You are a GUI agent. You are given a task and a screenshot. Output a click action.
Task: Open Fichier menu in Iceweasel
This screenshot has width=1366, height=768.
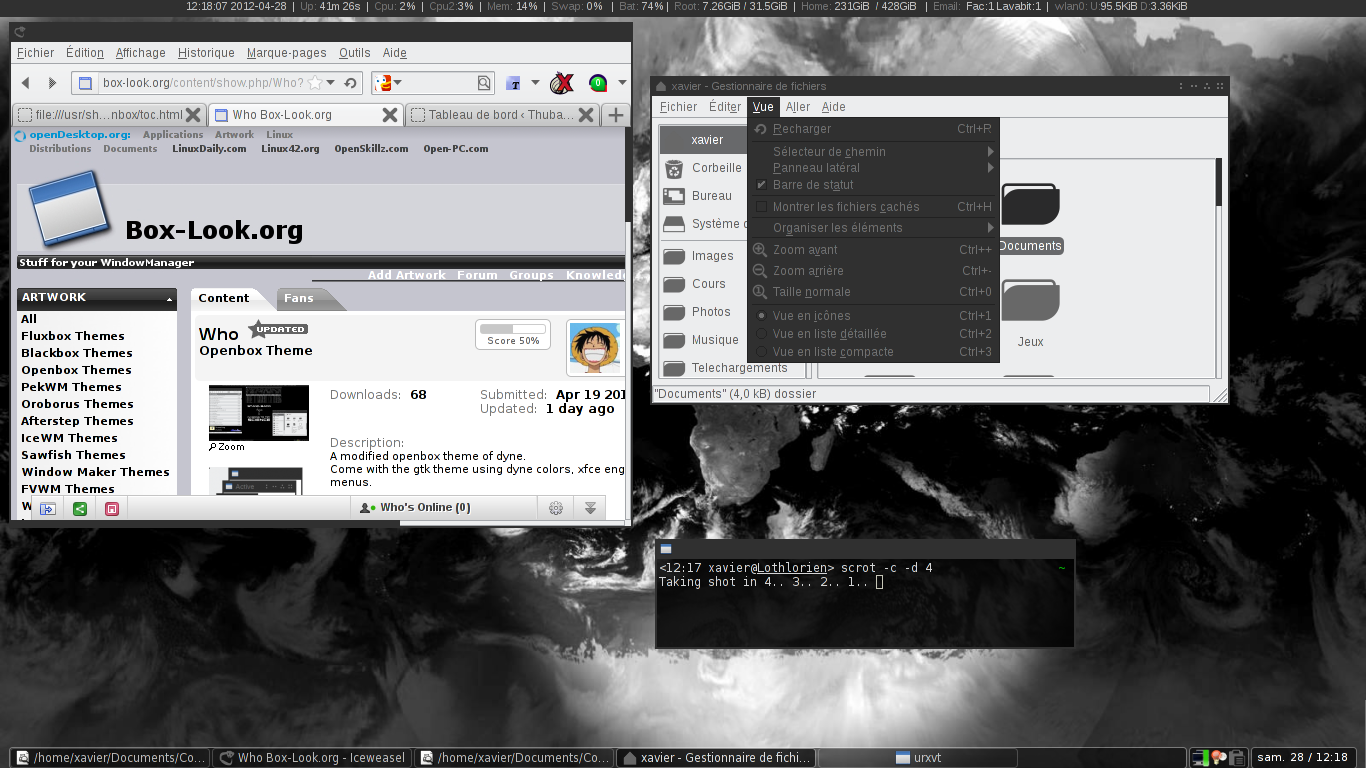pyautogui.click(x=36, y=53)
